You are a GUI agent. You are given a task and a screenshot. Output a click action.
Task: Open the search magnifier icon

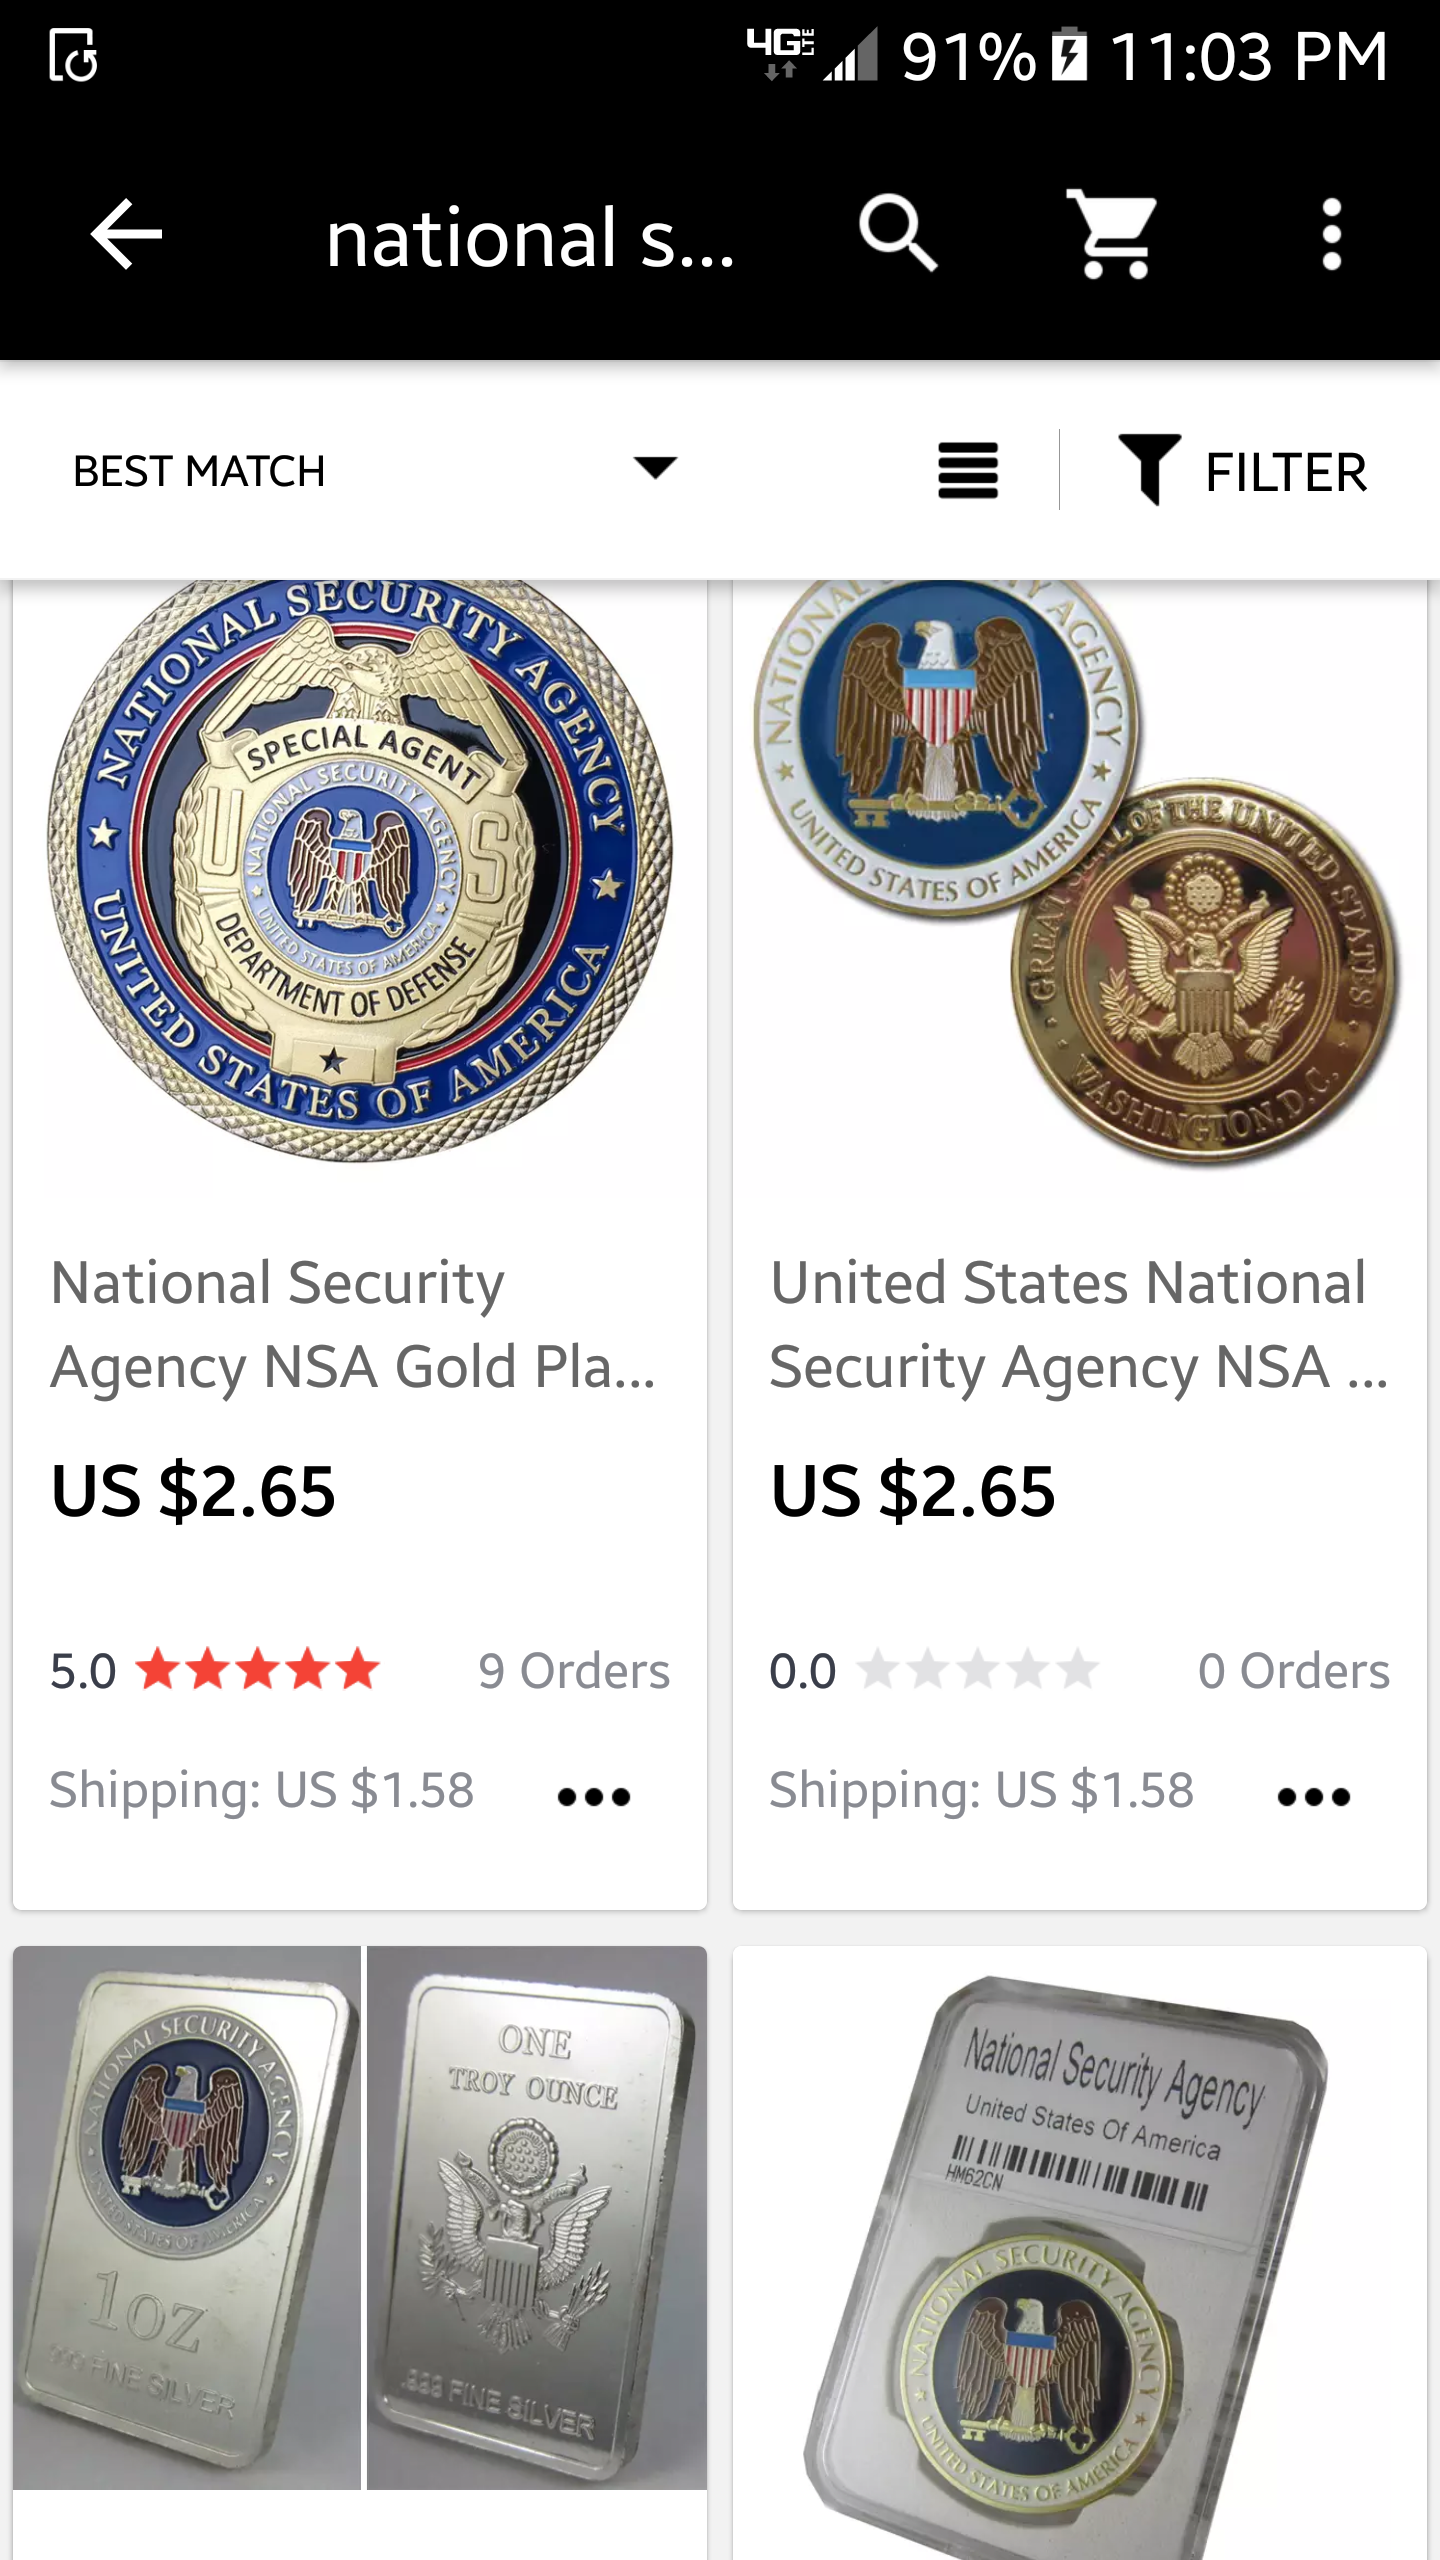tap(897, 235)
